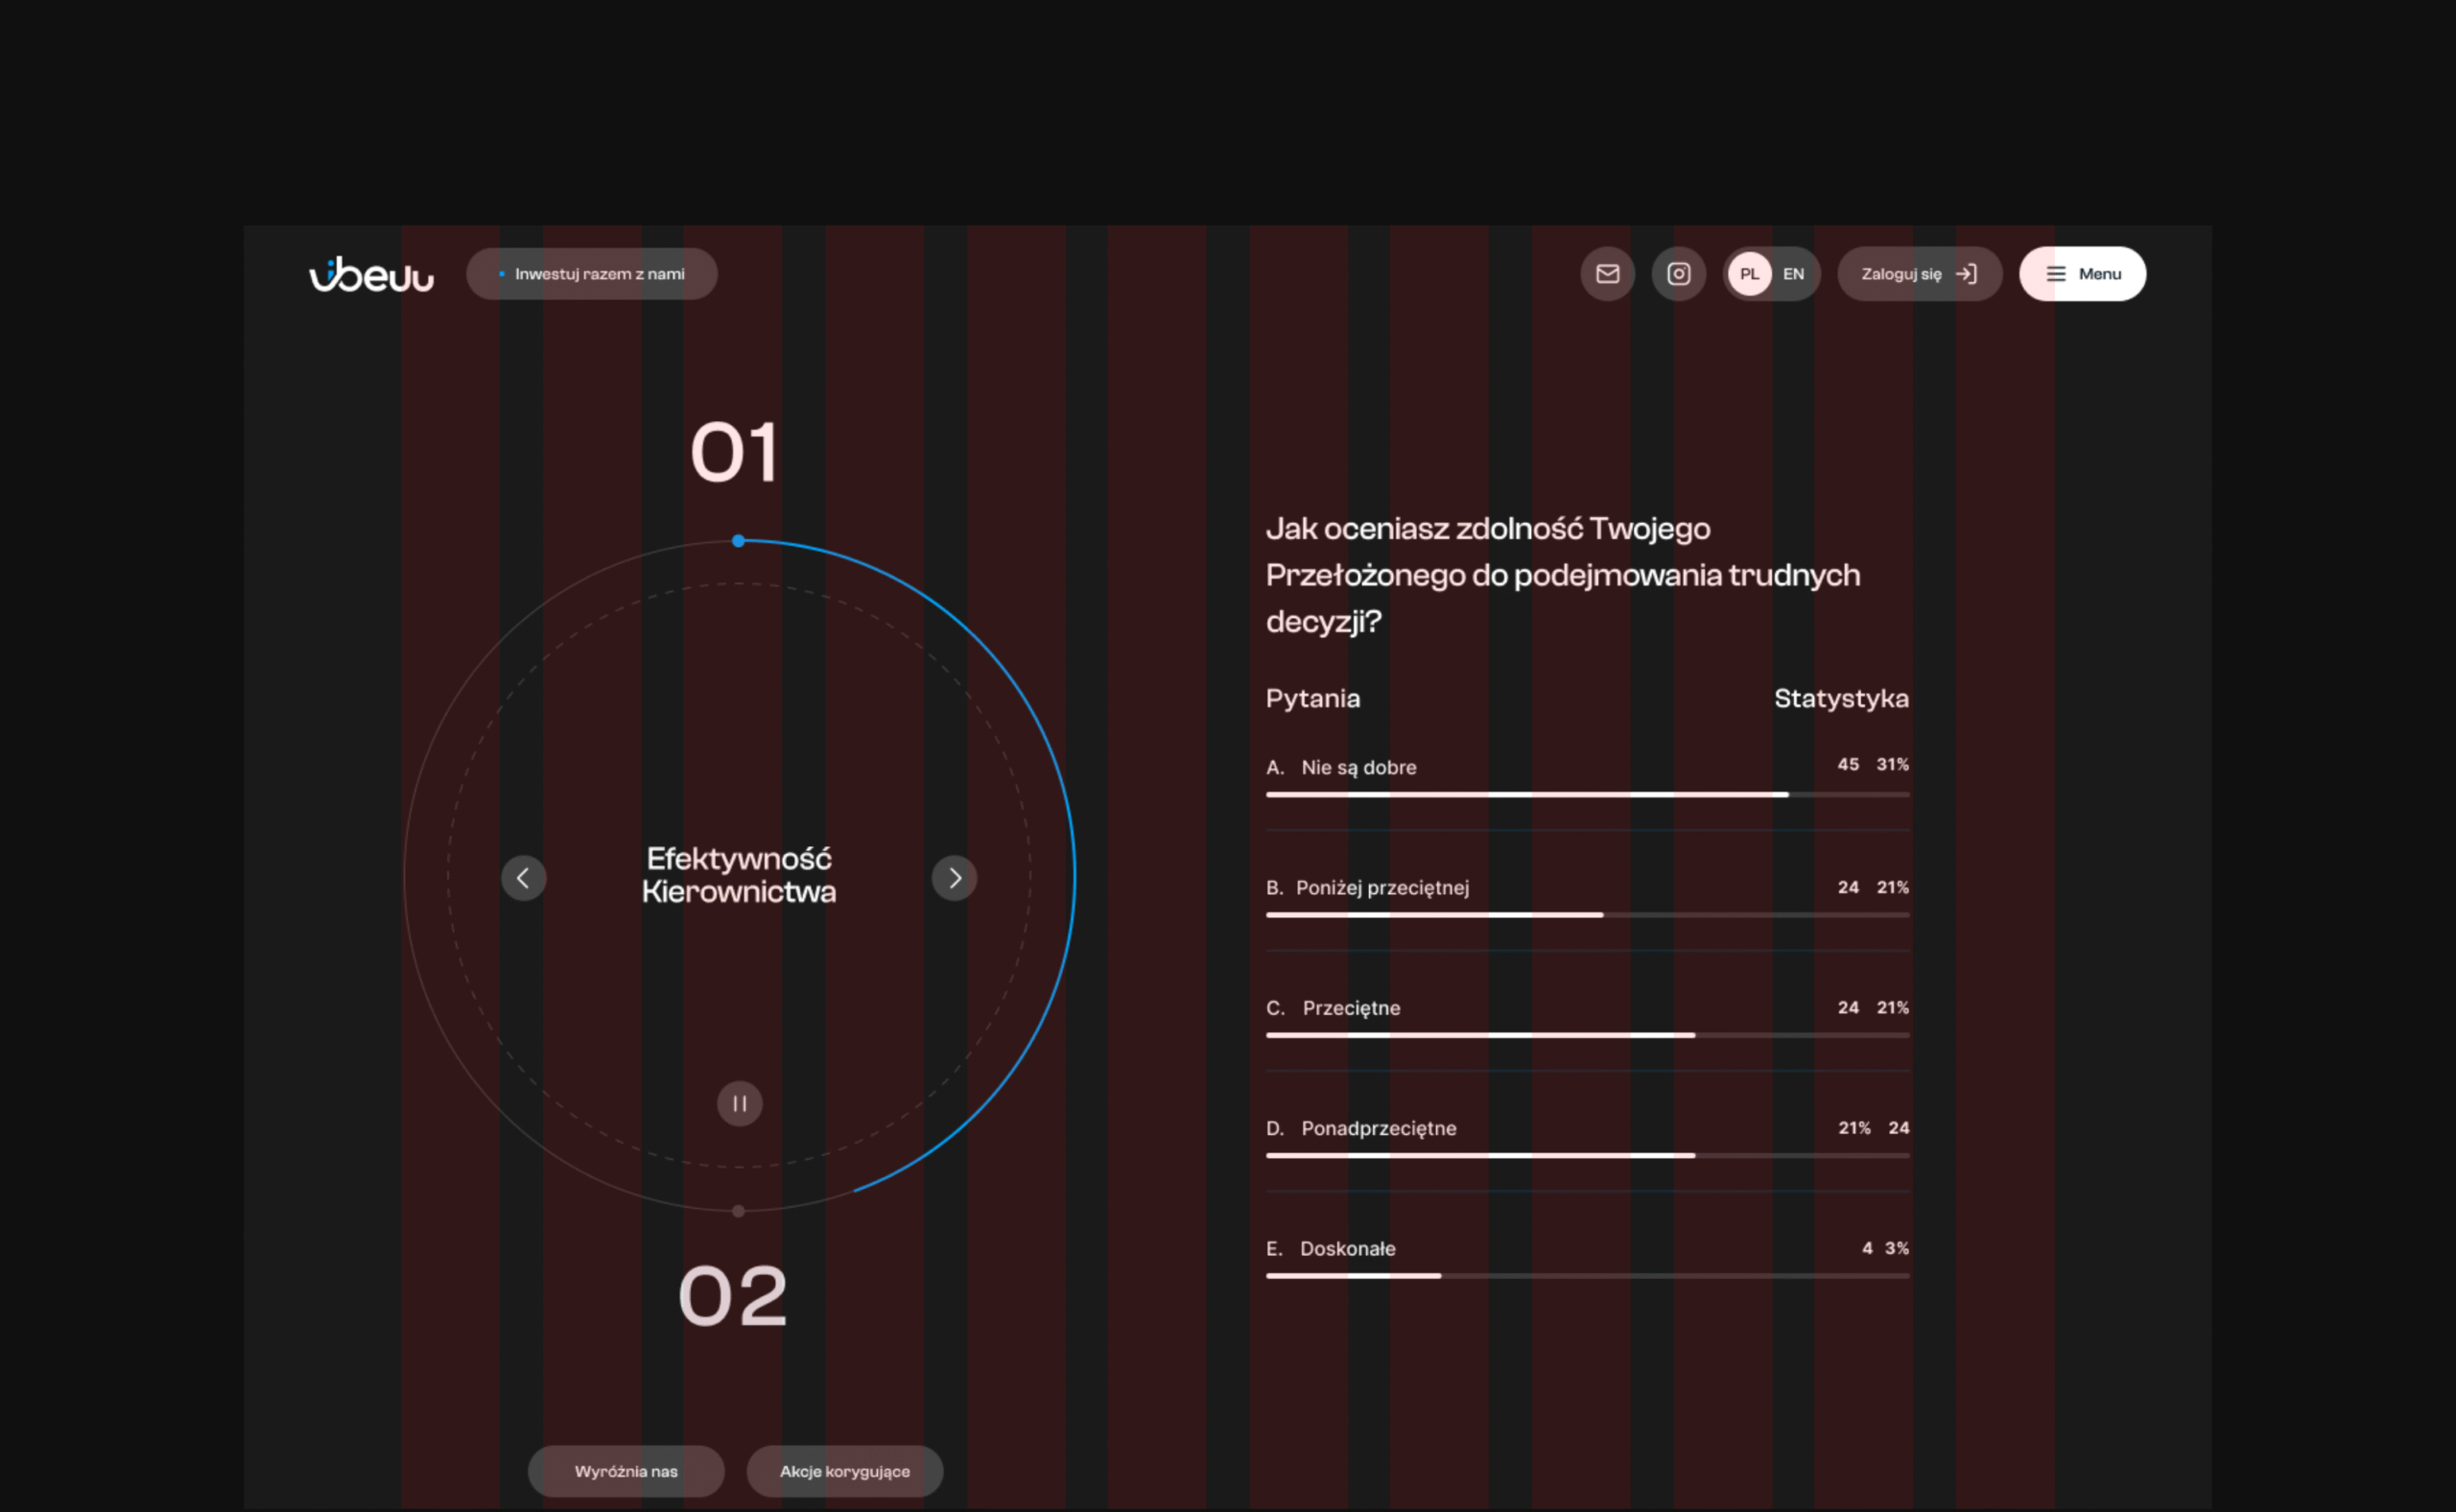2456x1512 pixels.
Task: Select the 01 section number
Action: coord(735,452)
